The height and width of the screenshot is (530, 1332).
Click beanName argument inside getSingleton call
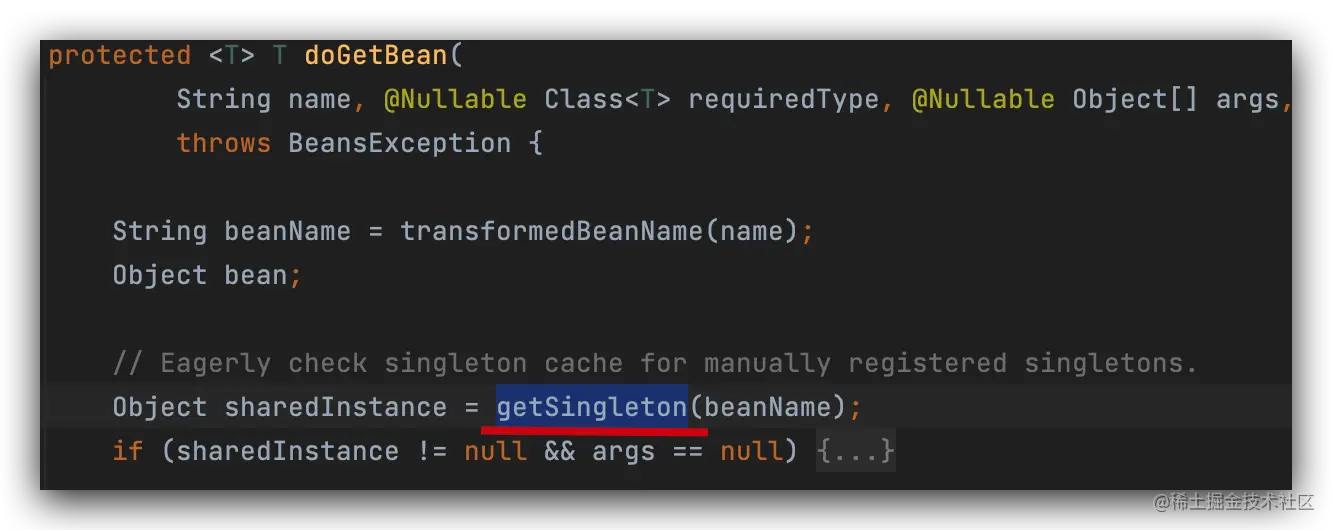768,407
